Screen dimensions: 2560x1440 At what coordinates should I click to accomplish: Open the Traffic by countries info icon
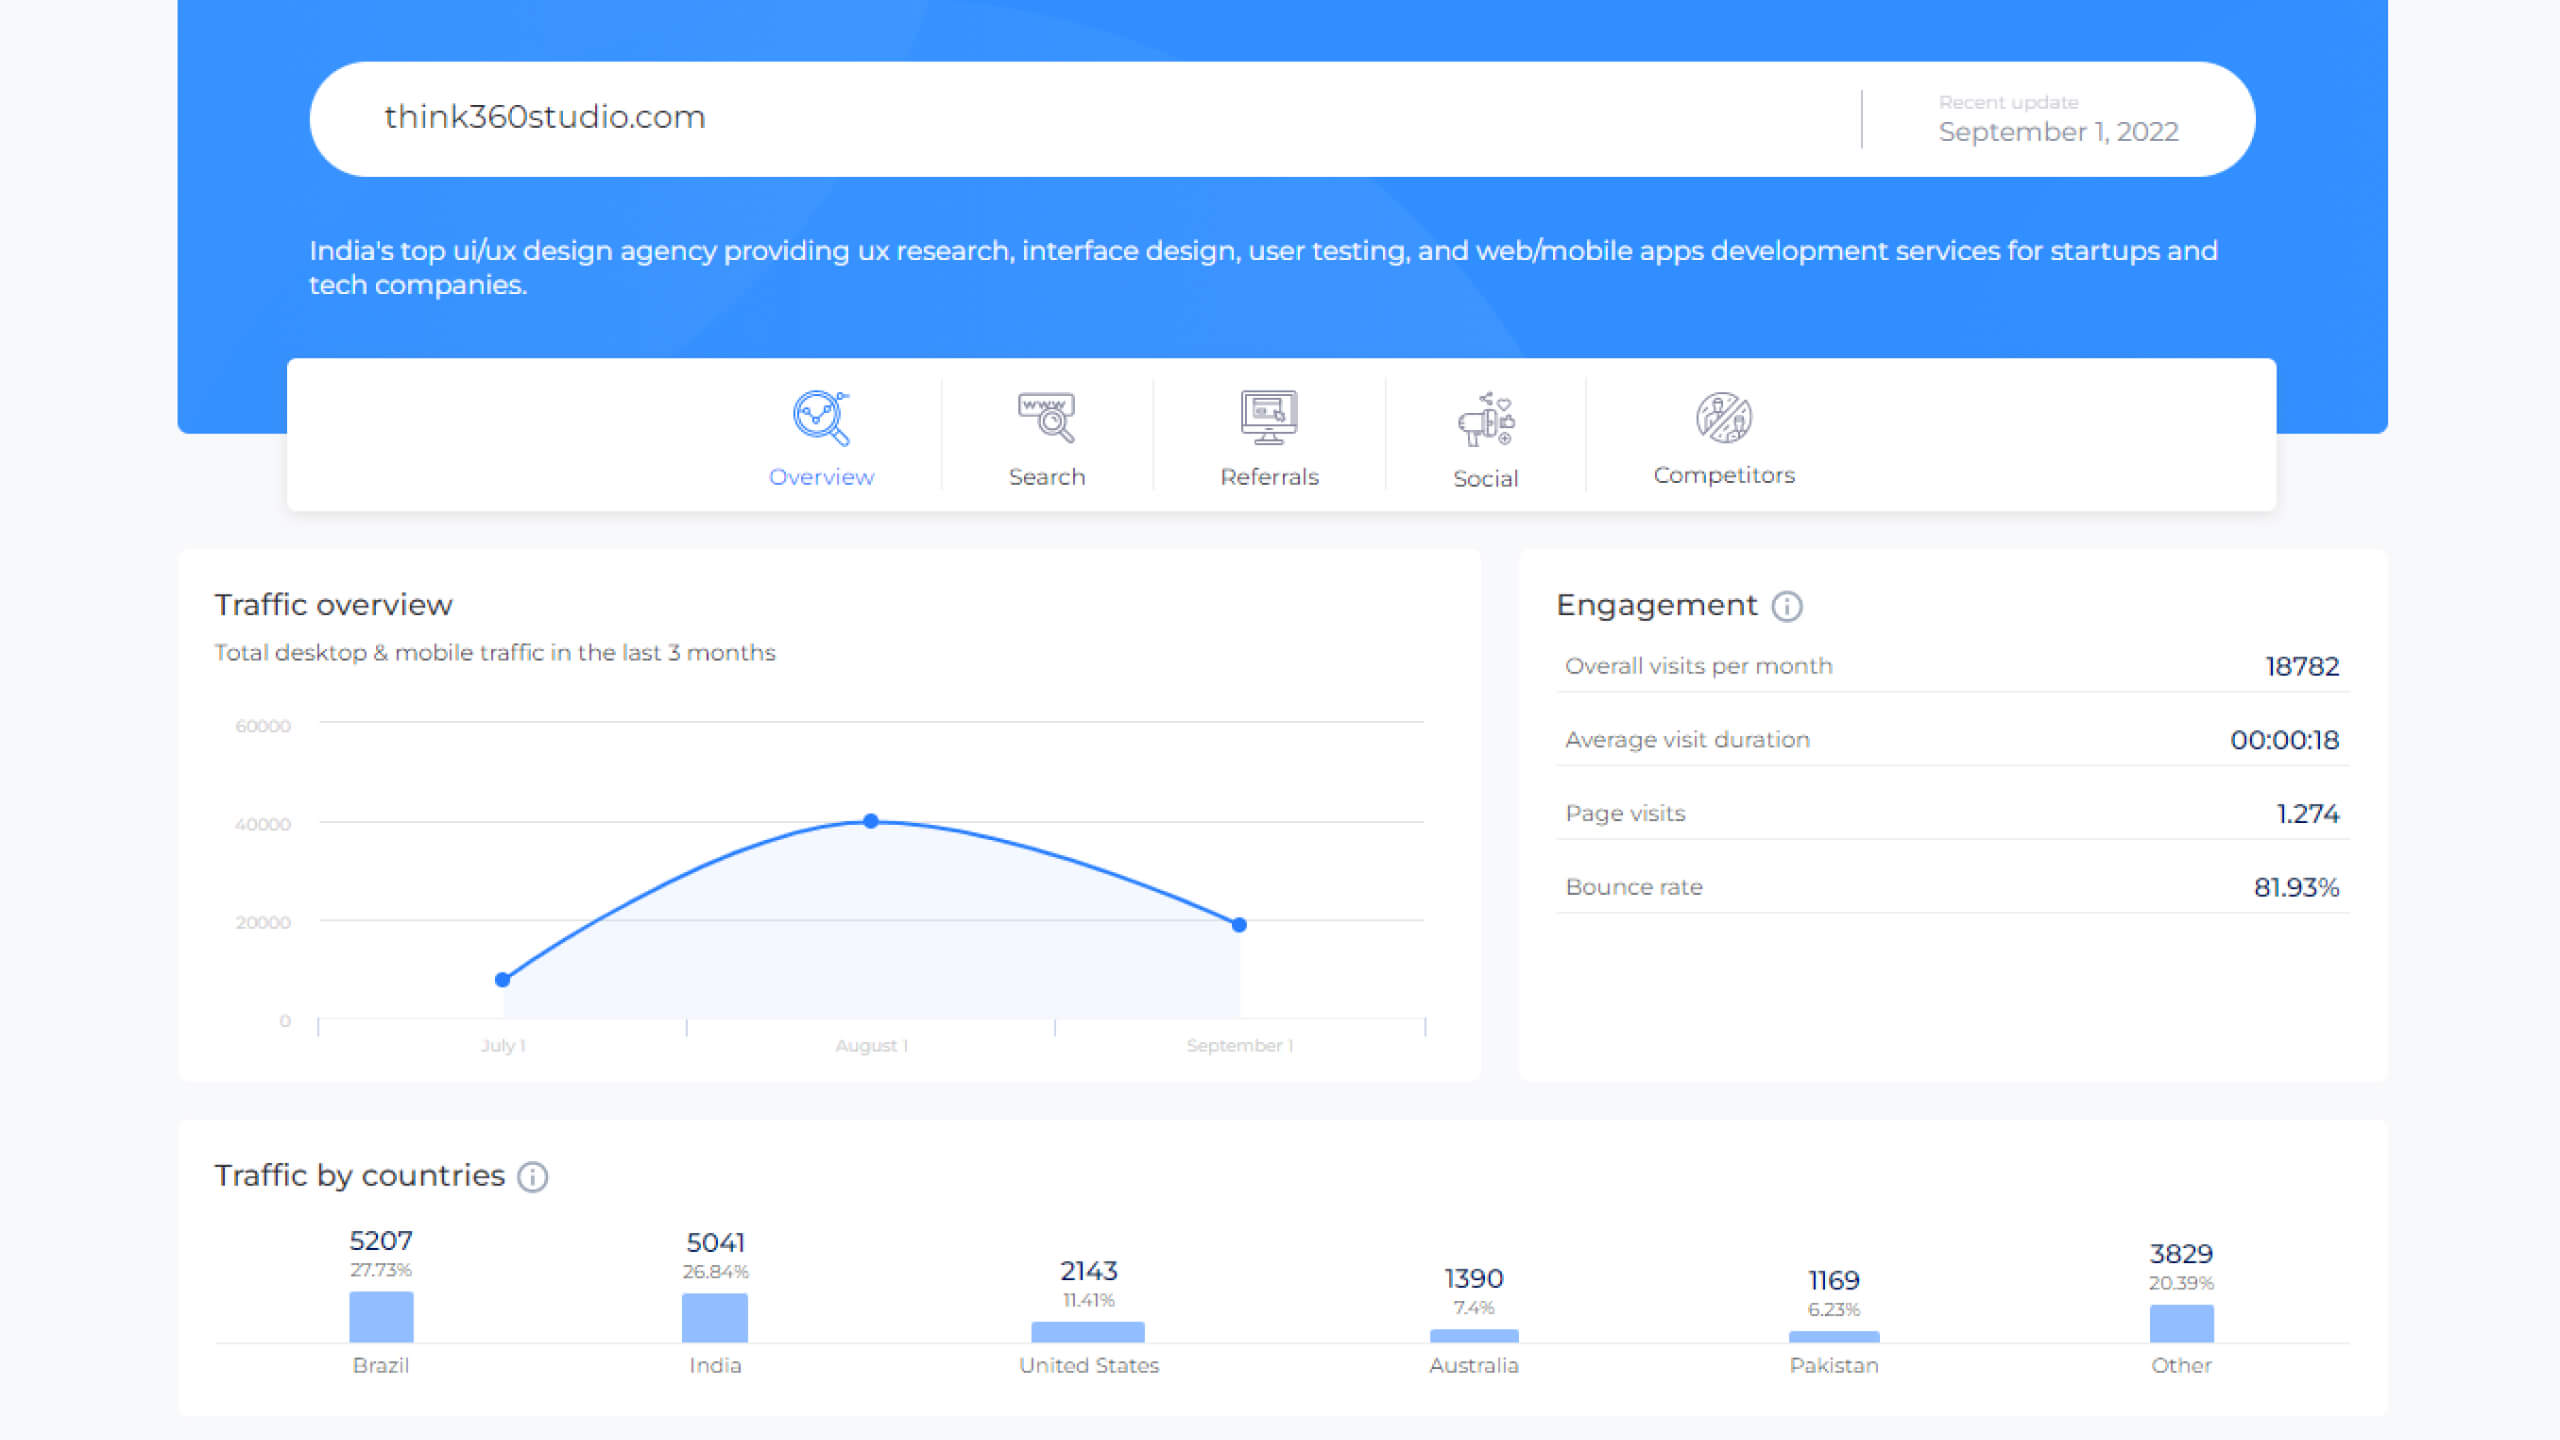click(x=532, y=1177)
